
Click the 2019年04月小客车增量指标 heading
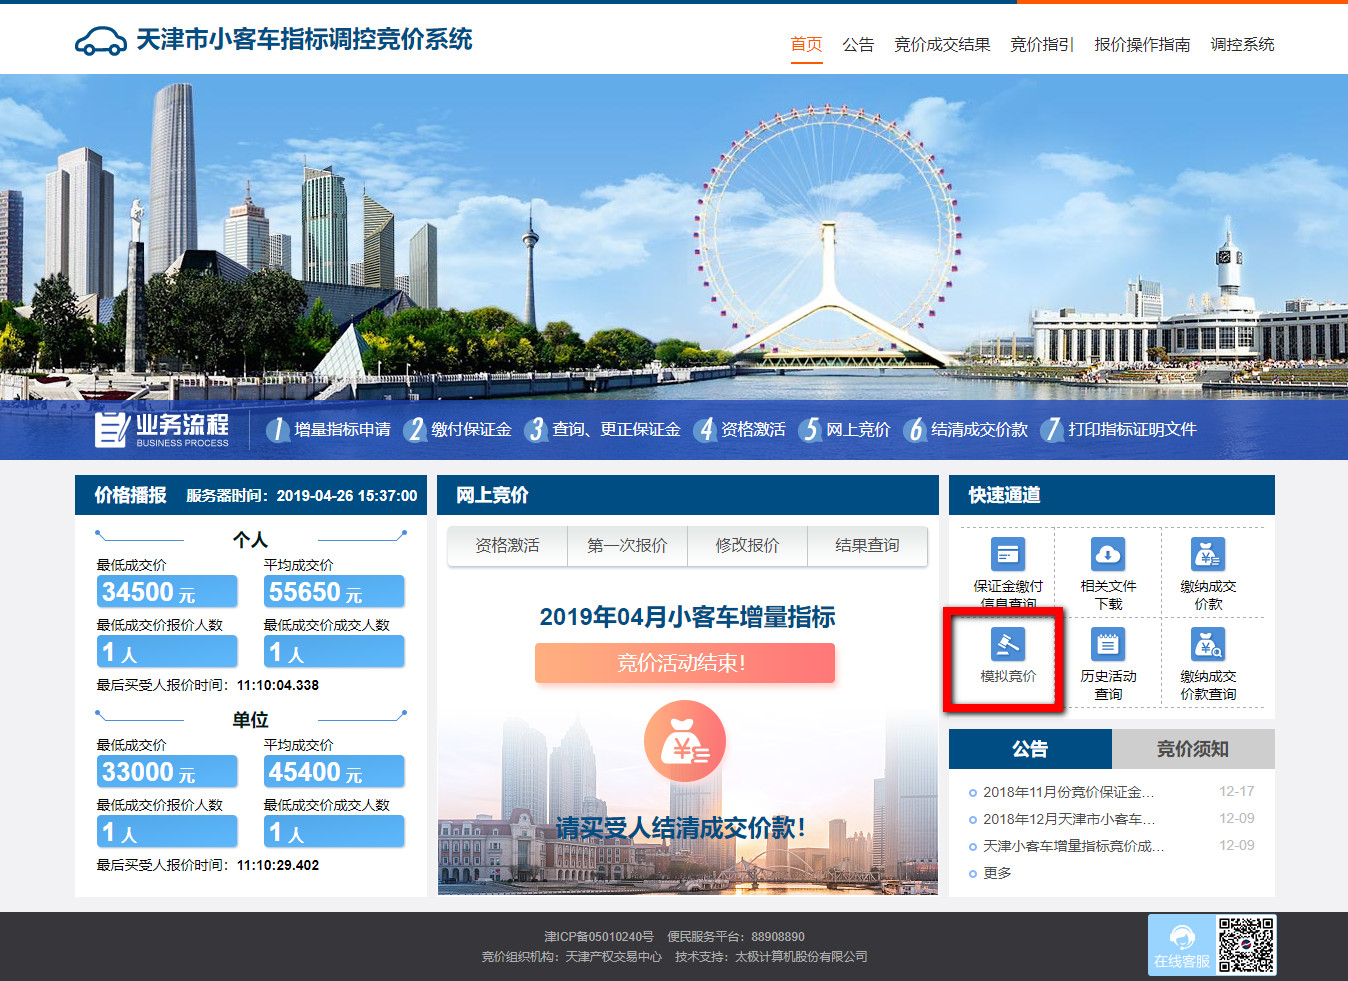click(x=687, y=617)
